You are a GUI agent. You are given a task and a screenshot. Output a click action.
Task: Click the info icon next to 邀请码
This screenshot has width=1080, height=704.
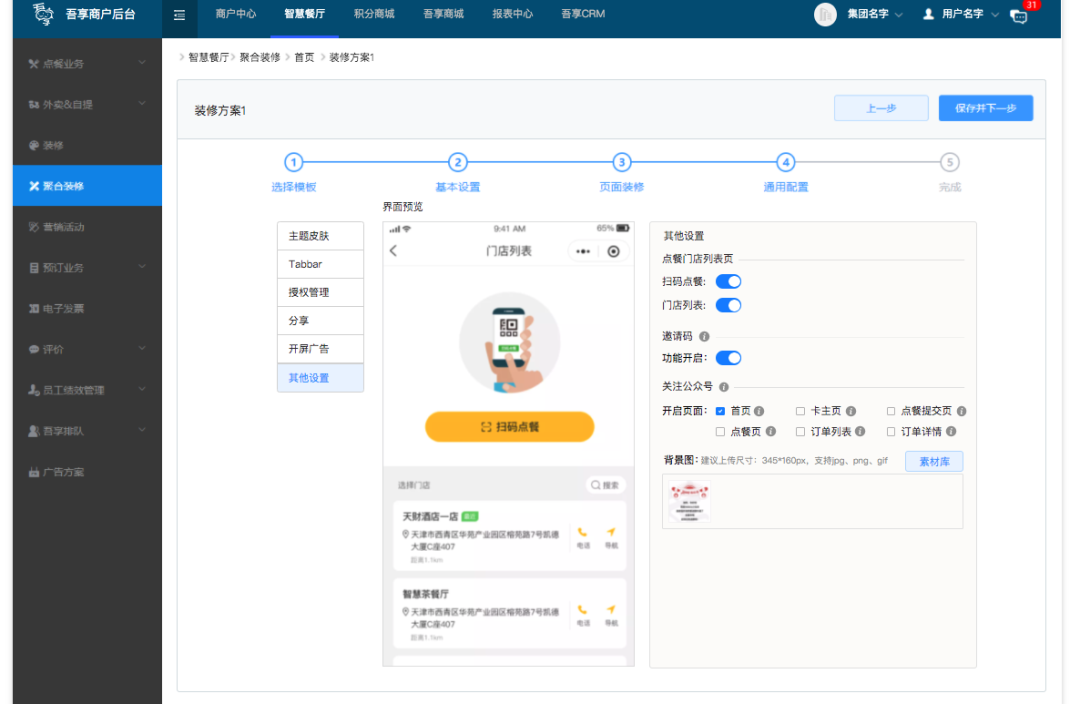704,336
